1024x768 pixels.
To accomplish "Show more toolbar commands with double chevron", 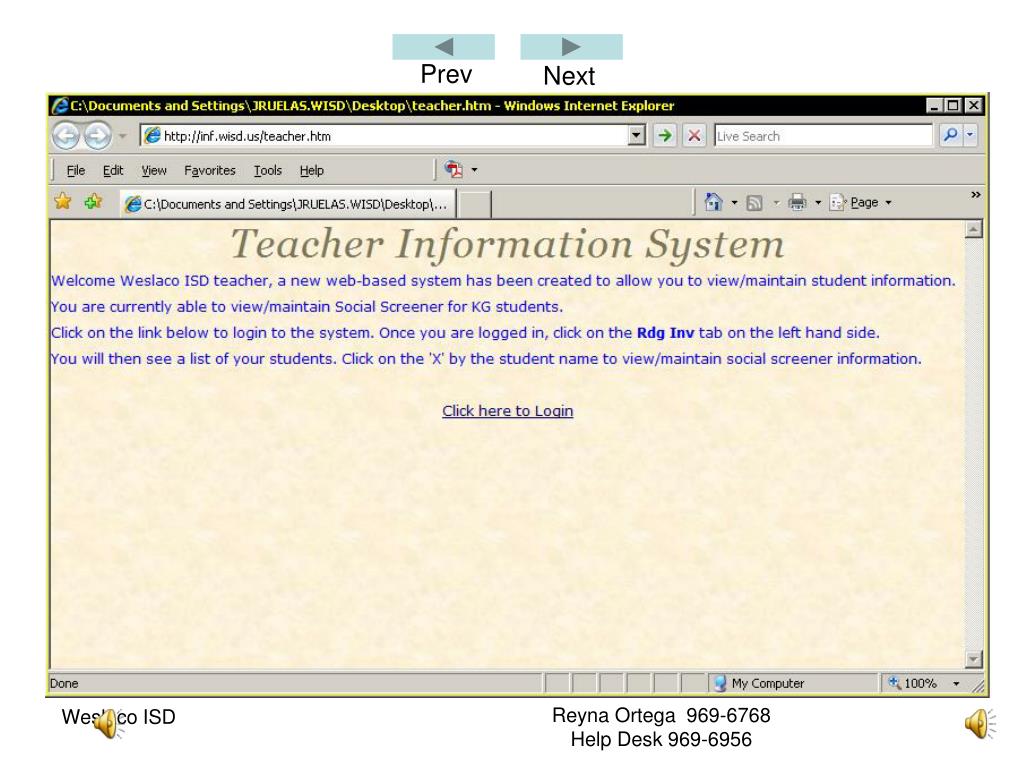I will (975, 195).
